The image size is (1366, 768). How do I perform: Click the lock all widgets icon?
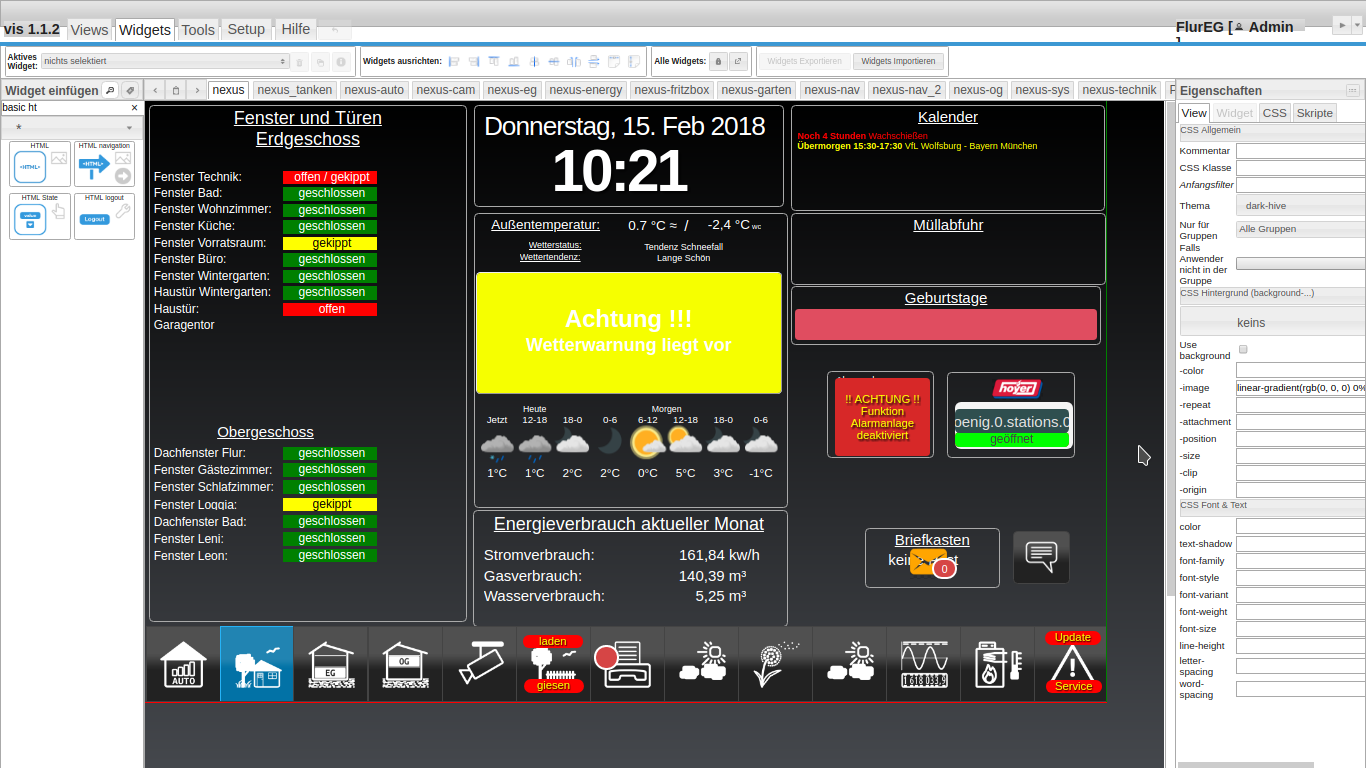[718, 61]
